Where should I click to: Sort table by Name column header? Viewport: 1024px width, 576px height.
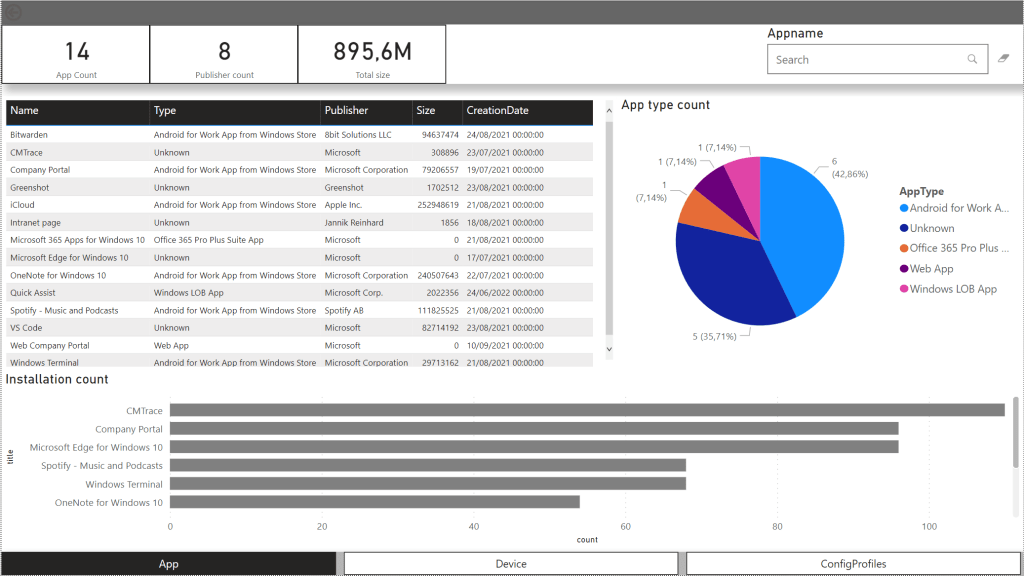click(25, 111)
